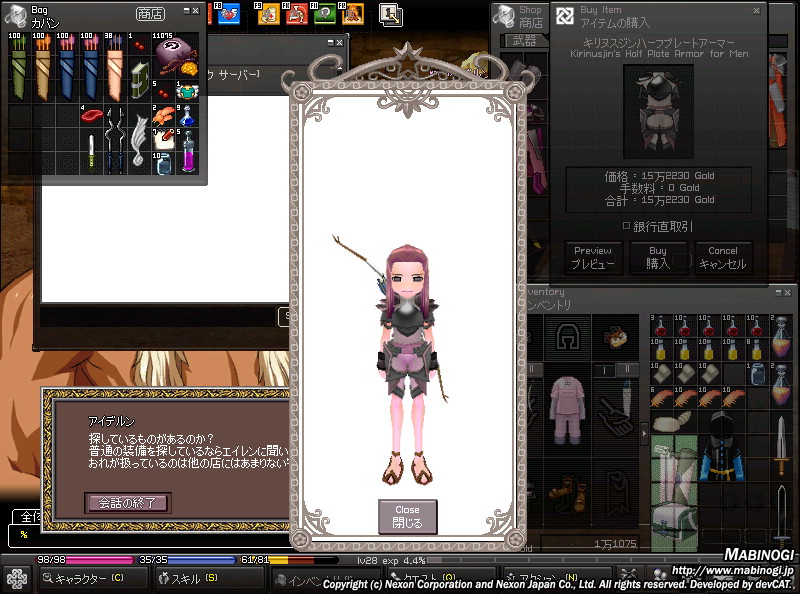This screenshot has height=594, width=800.
Task: Open the 武器 tab in Shop
Action: point(524,41)
